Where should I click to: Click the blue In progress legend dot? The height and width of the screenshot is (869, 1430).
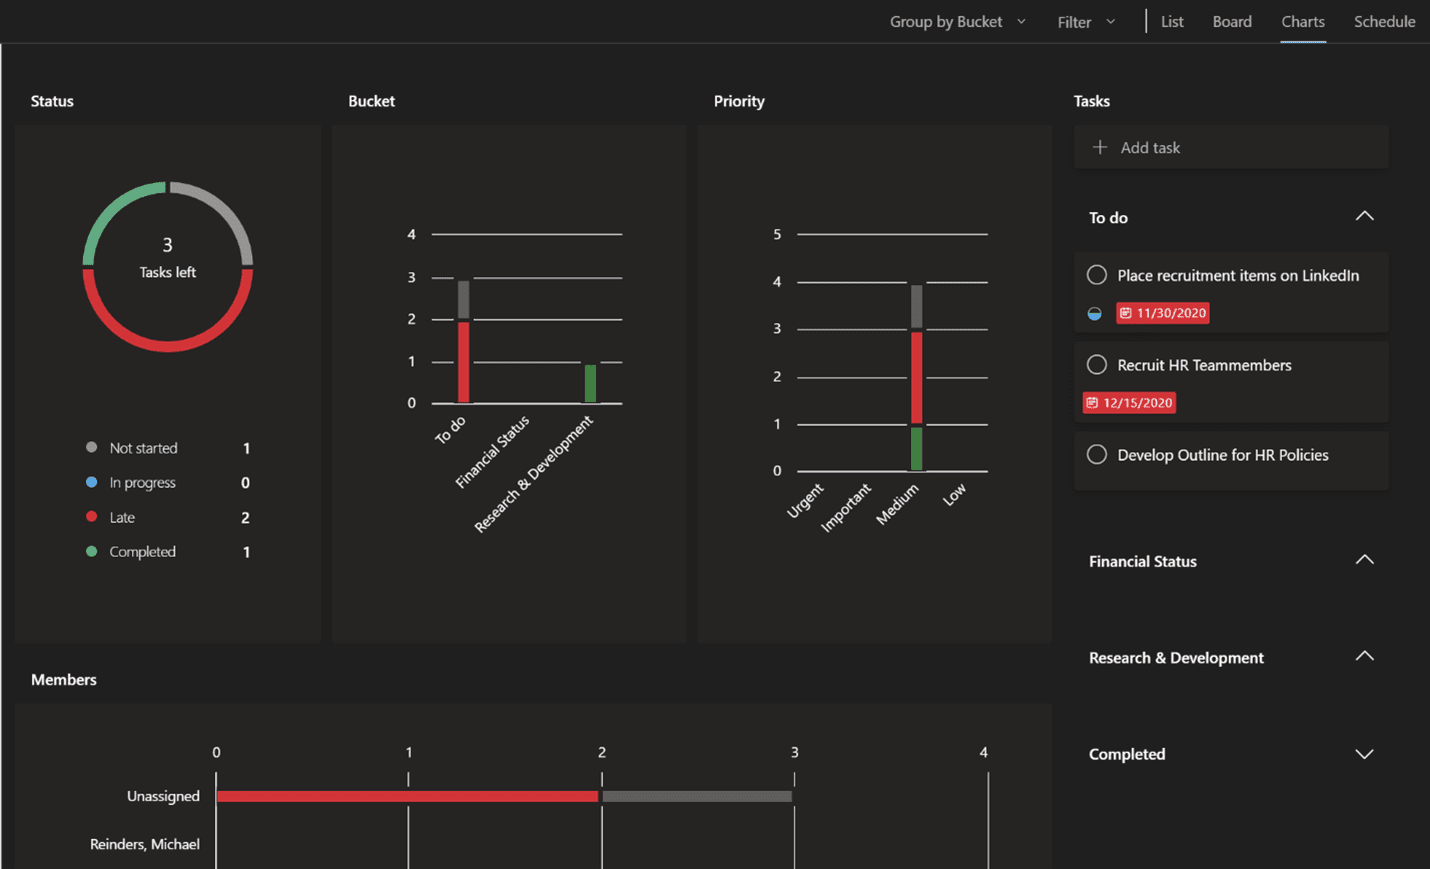[92, 482]
